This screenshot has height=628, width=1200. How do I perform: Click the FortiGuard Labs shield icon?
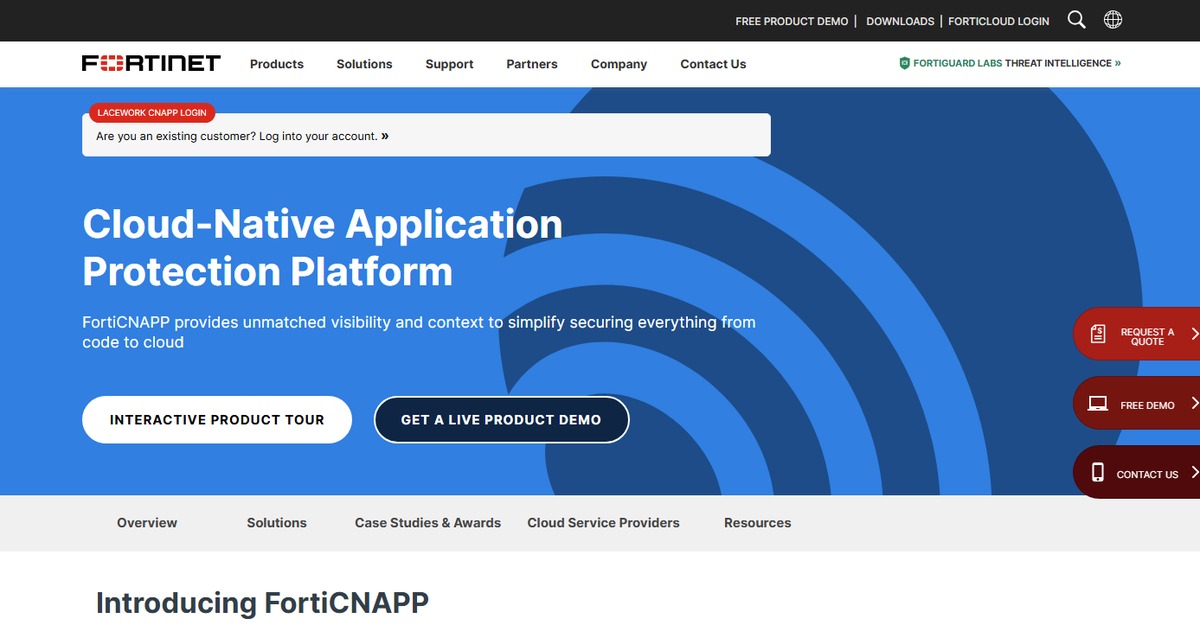(904, 63)
